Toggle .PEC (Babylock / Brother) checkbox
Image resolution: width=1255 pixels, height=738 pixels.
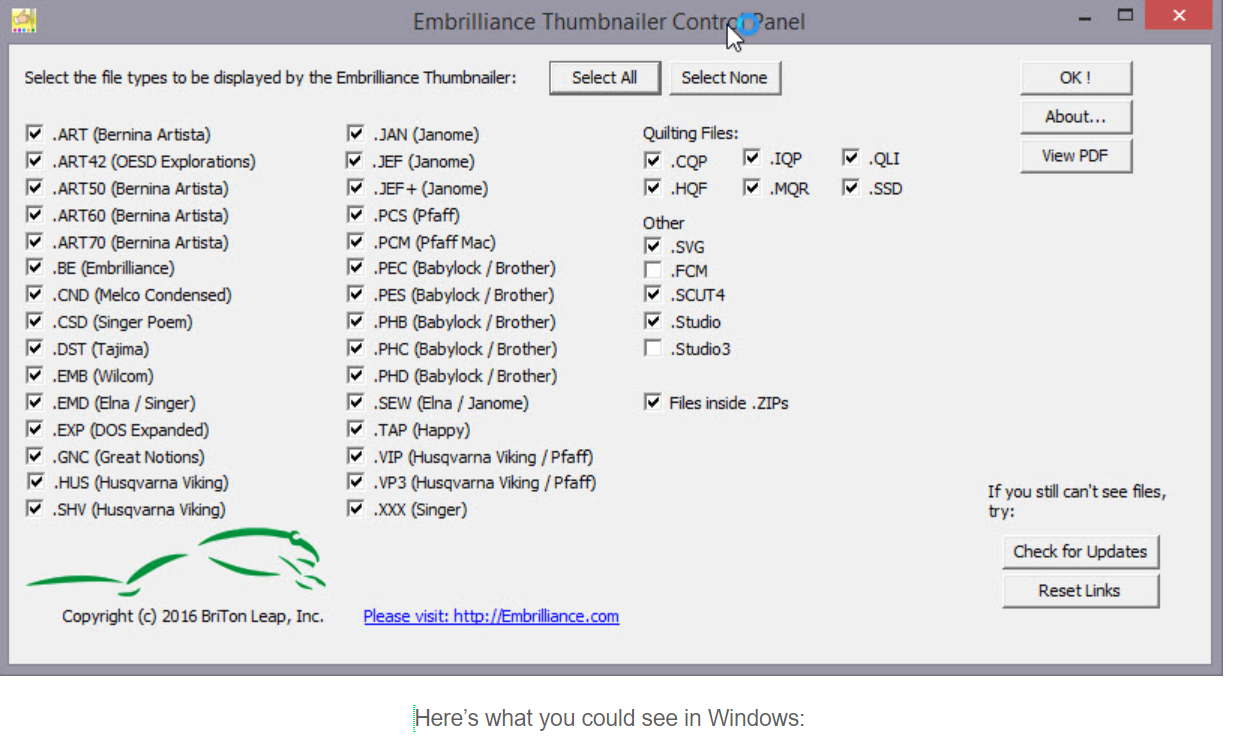pyautogui.click(x=355, y=267)
